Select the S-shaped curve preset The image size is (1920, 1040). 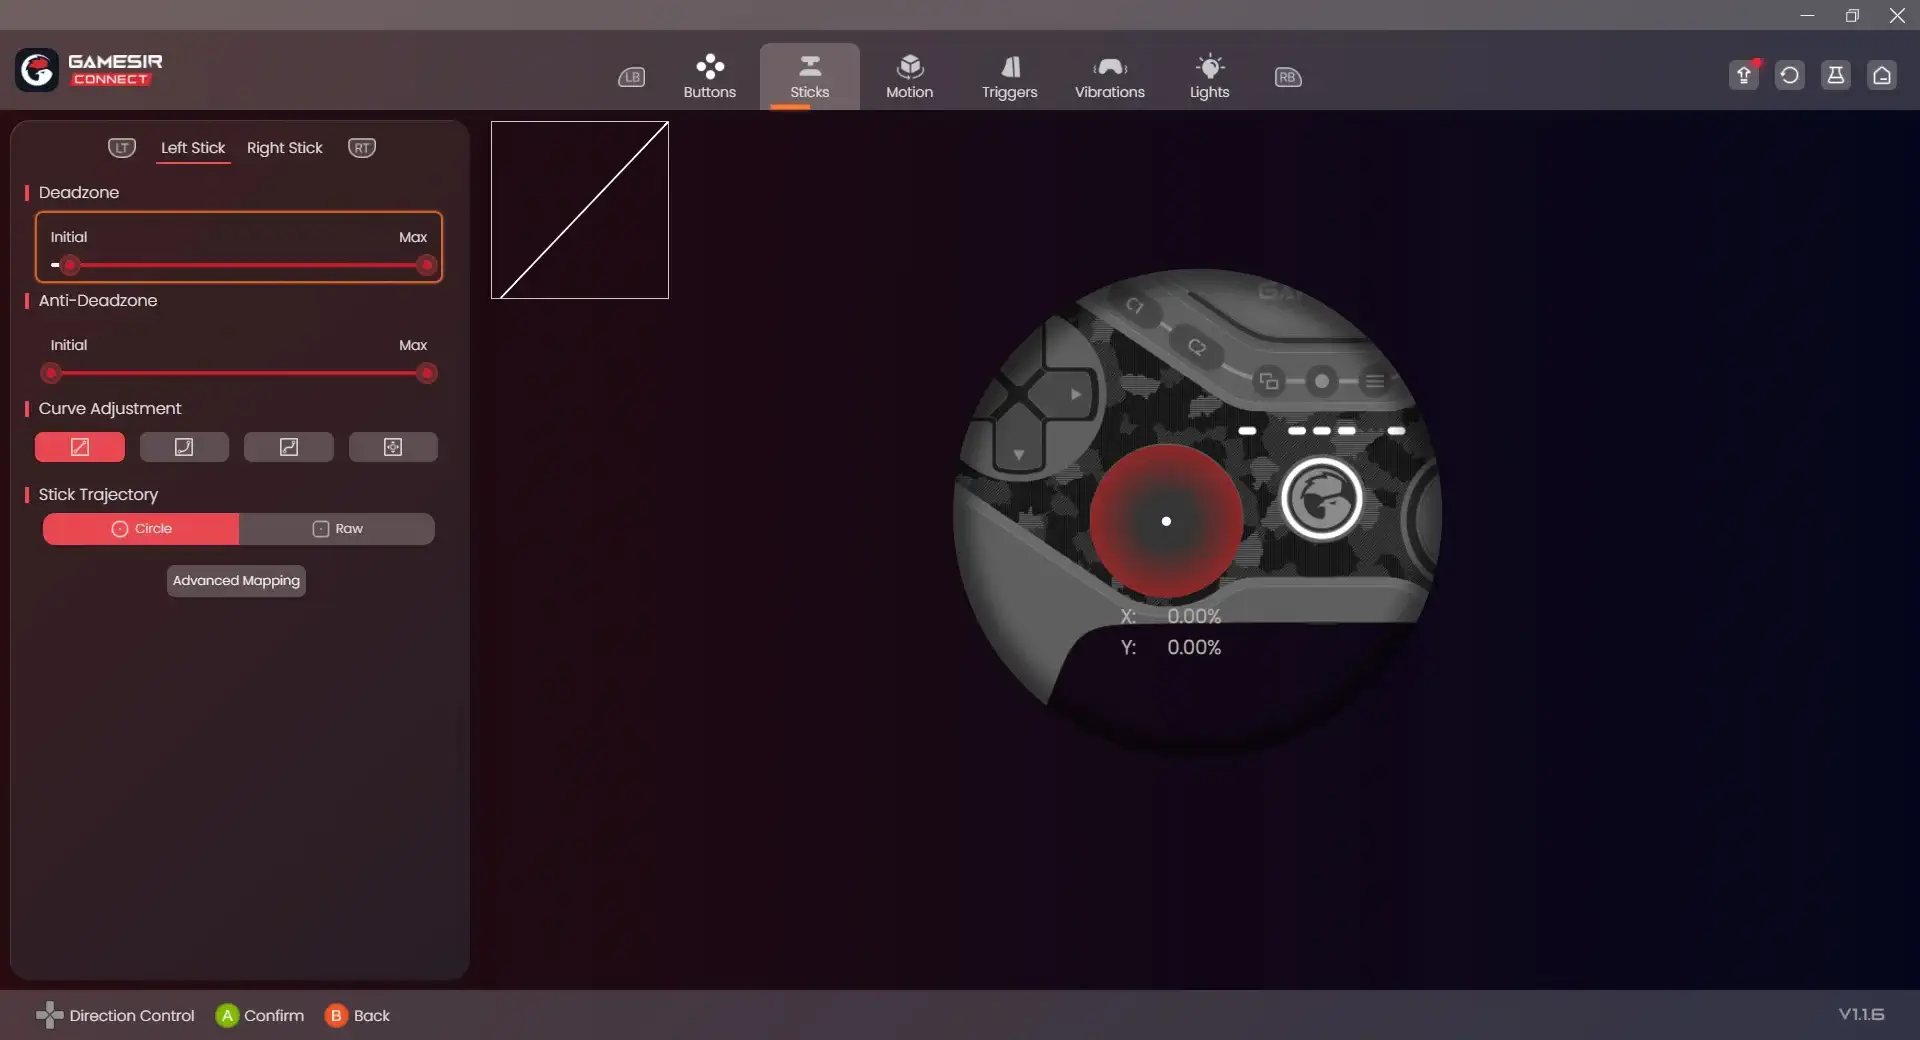coord(289,447)
